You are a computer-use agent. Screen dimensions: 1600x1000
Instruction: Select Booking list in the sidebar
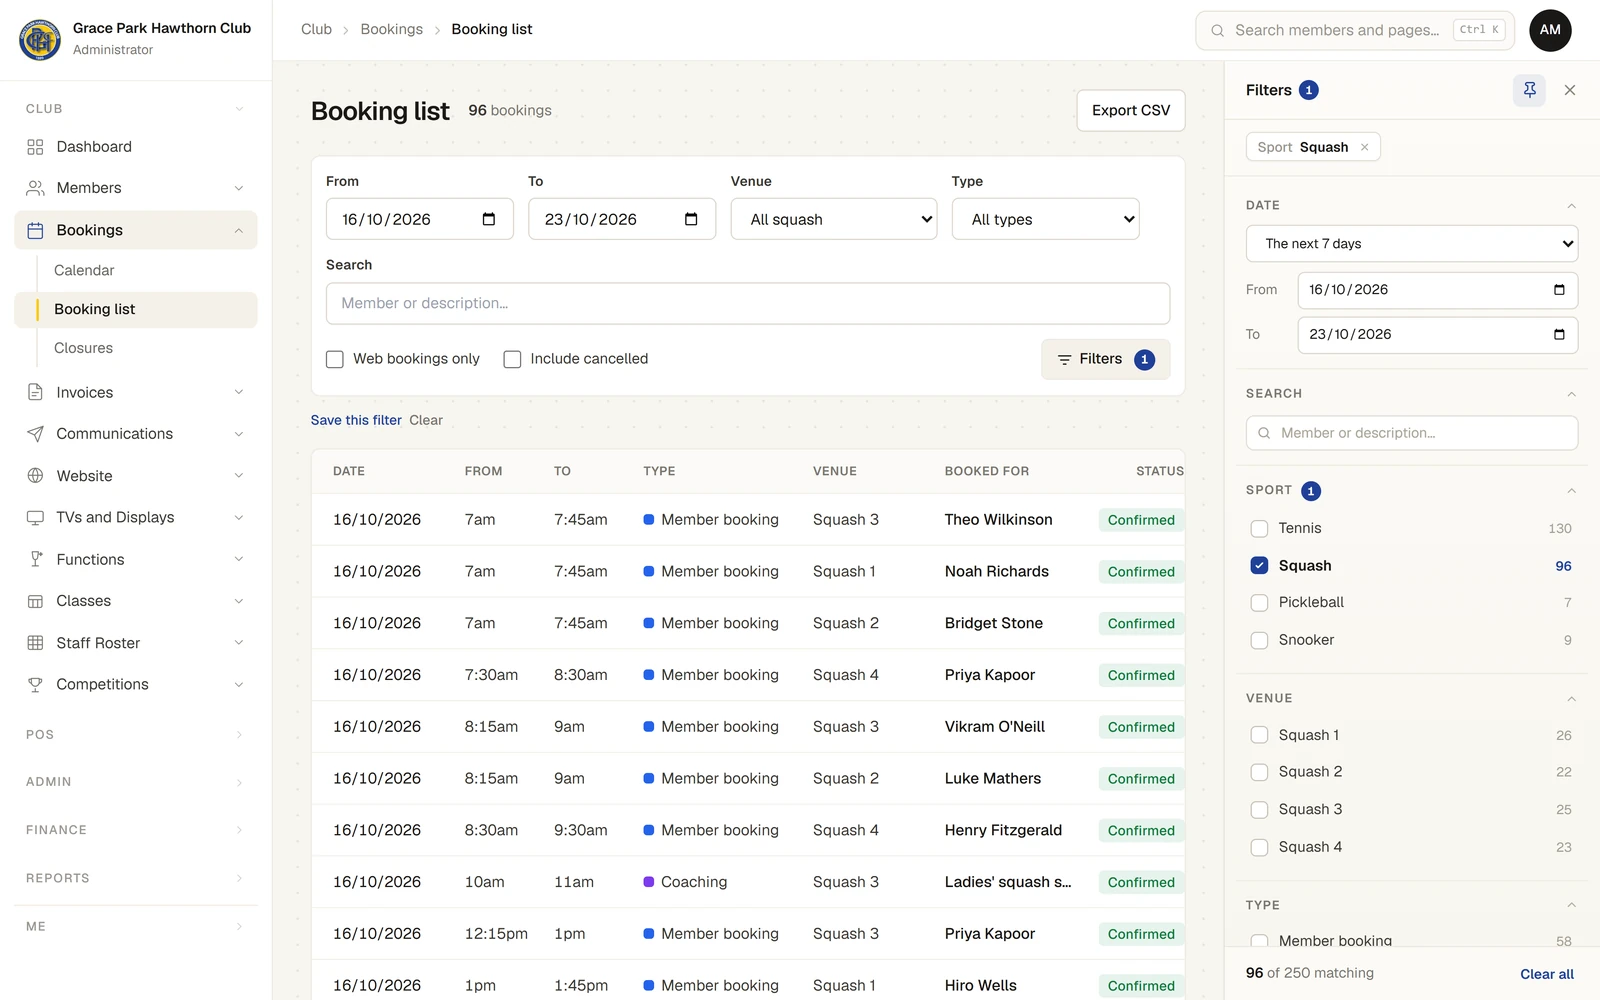pyautogui.click(x=136, y=310)
